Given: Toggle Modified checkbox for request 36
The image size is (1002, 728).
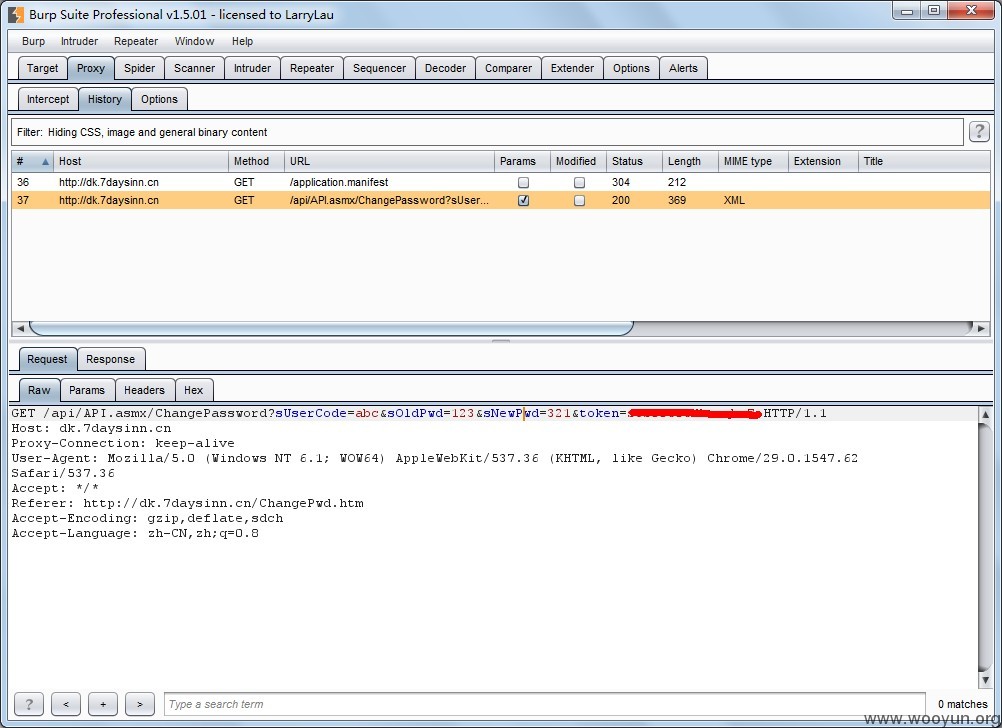Looking at the screenshot, I should pyautogui.click(x=579, y=183).
